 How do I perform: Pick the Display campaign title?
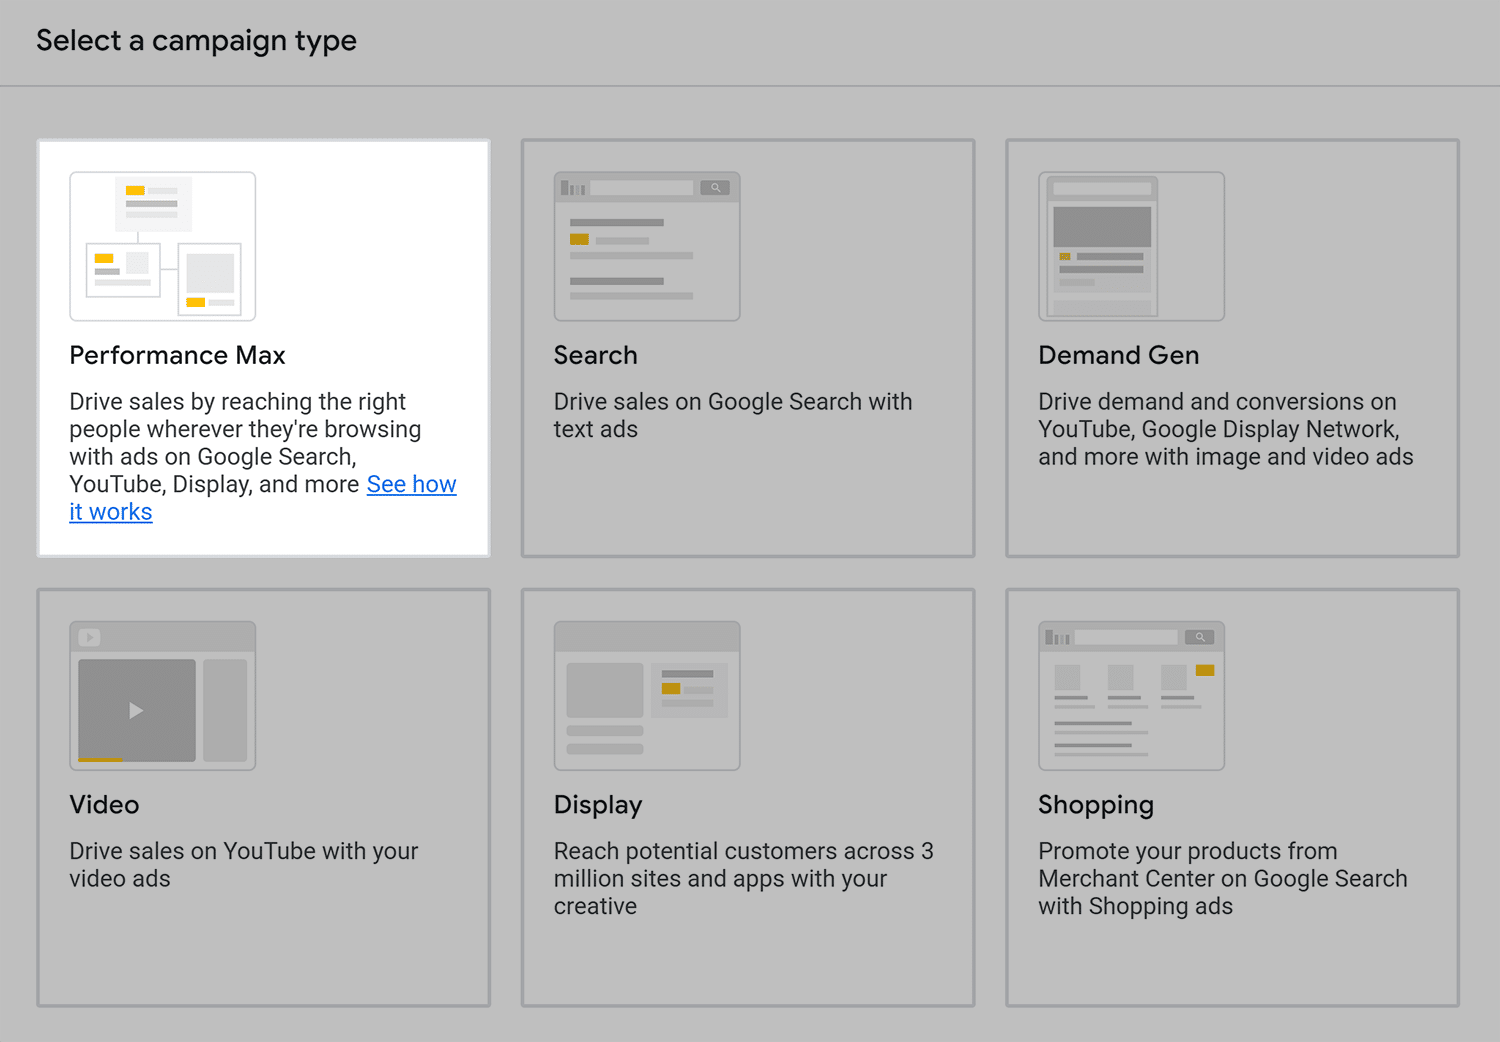(x=598, y=805)
